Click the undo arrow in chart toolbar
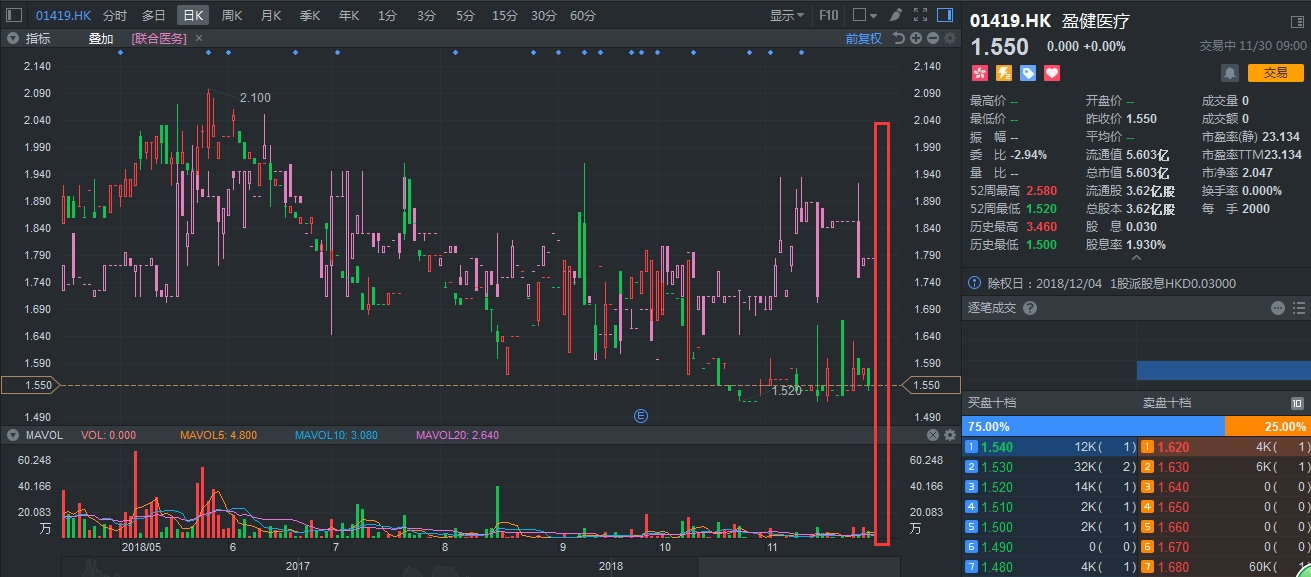 click(899, 39)
